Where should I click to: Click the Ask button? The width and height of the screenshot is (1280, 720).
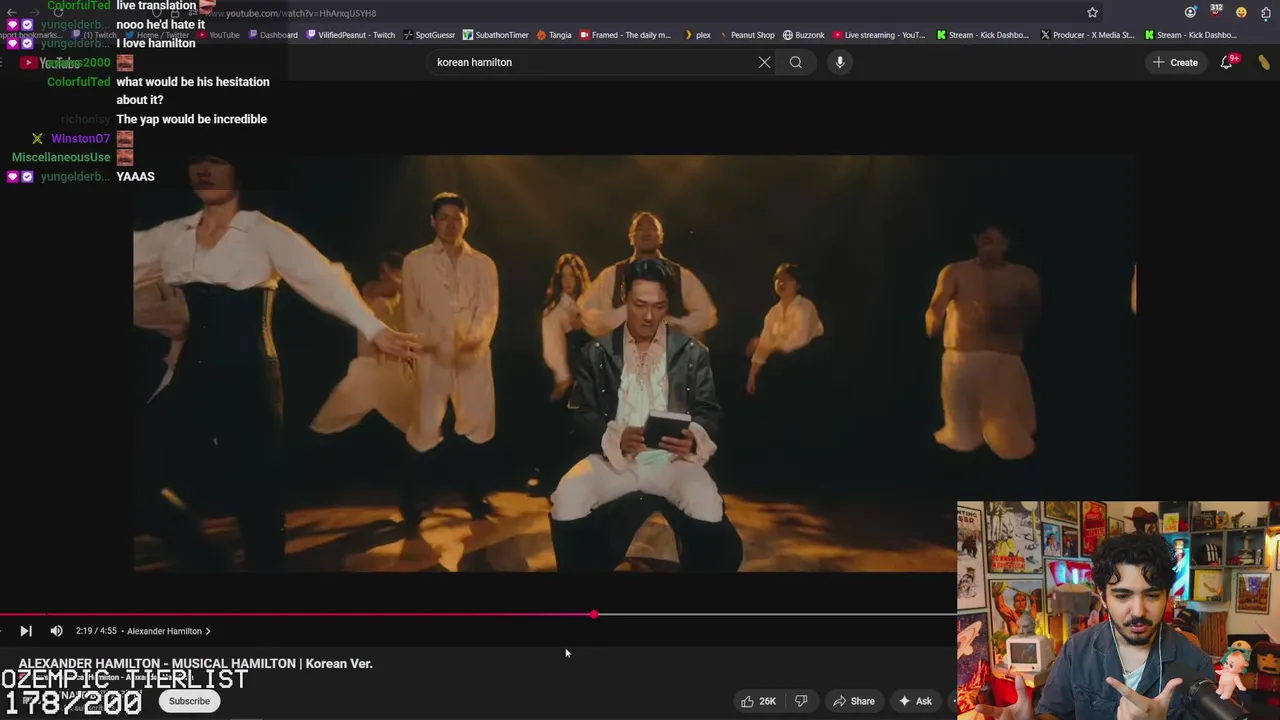[915, 701]
